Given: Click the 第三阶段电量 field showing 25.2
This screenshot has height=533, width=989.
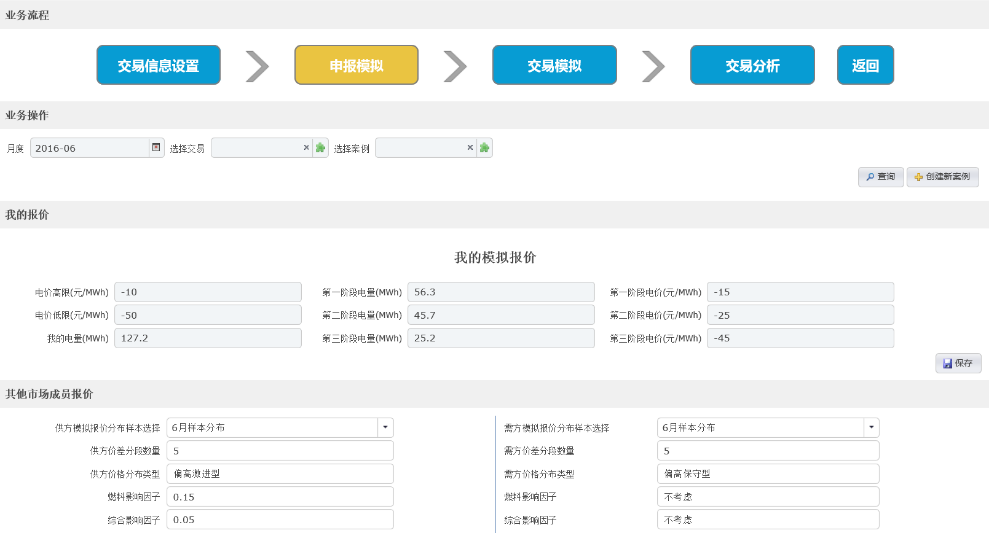Looking at the screenshot, I should [501, 338].
